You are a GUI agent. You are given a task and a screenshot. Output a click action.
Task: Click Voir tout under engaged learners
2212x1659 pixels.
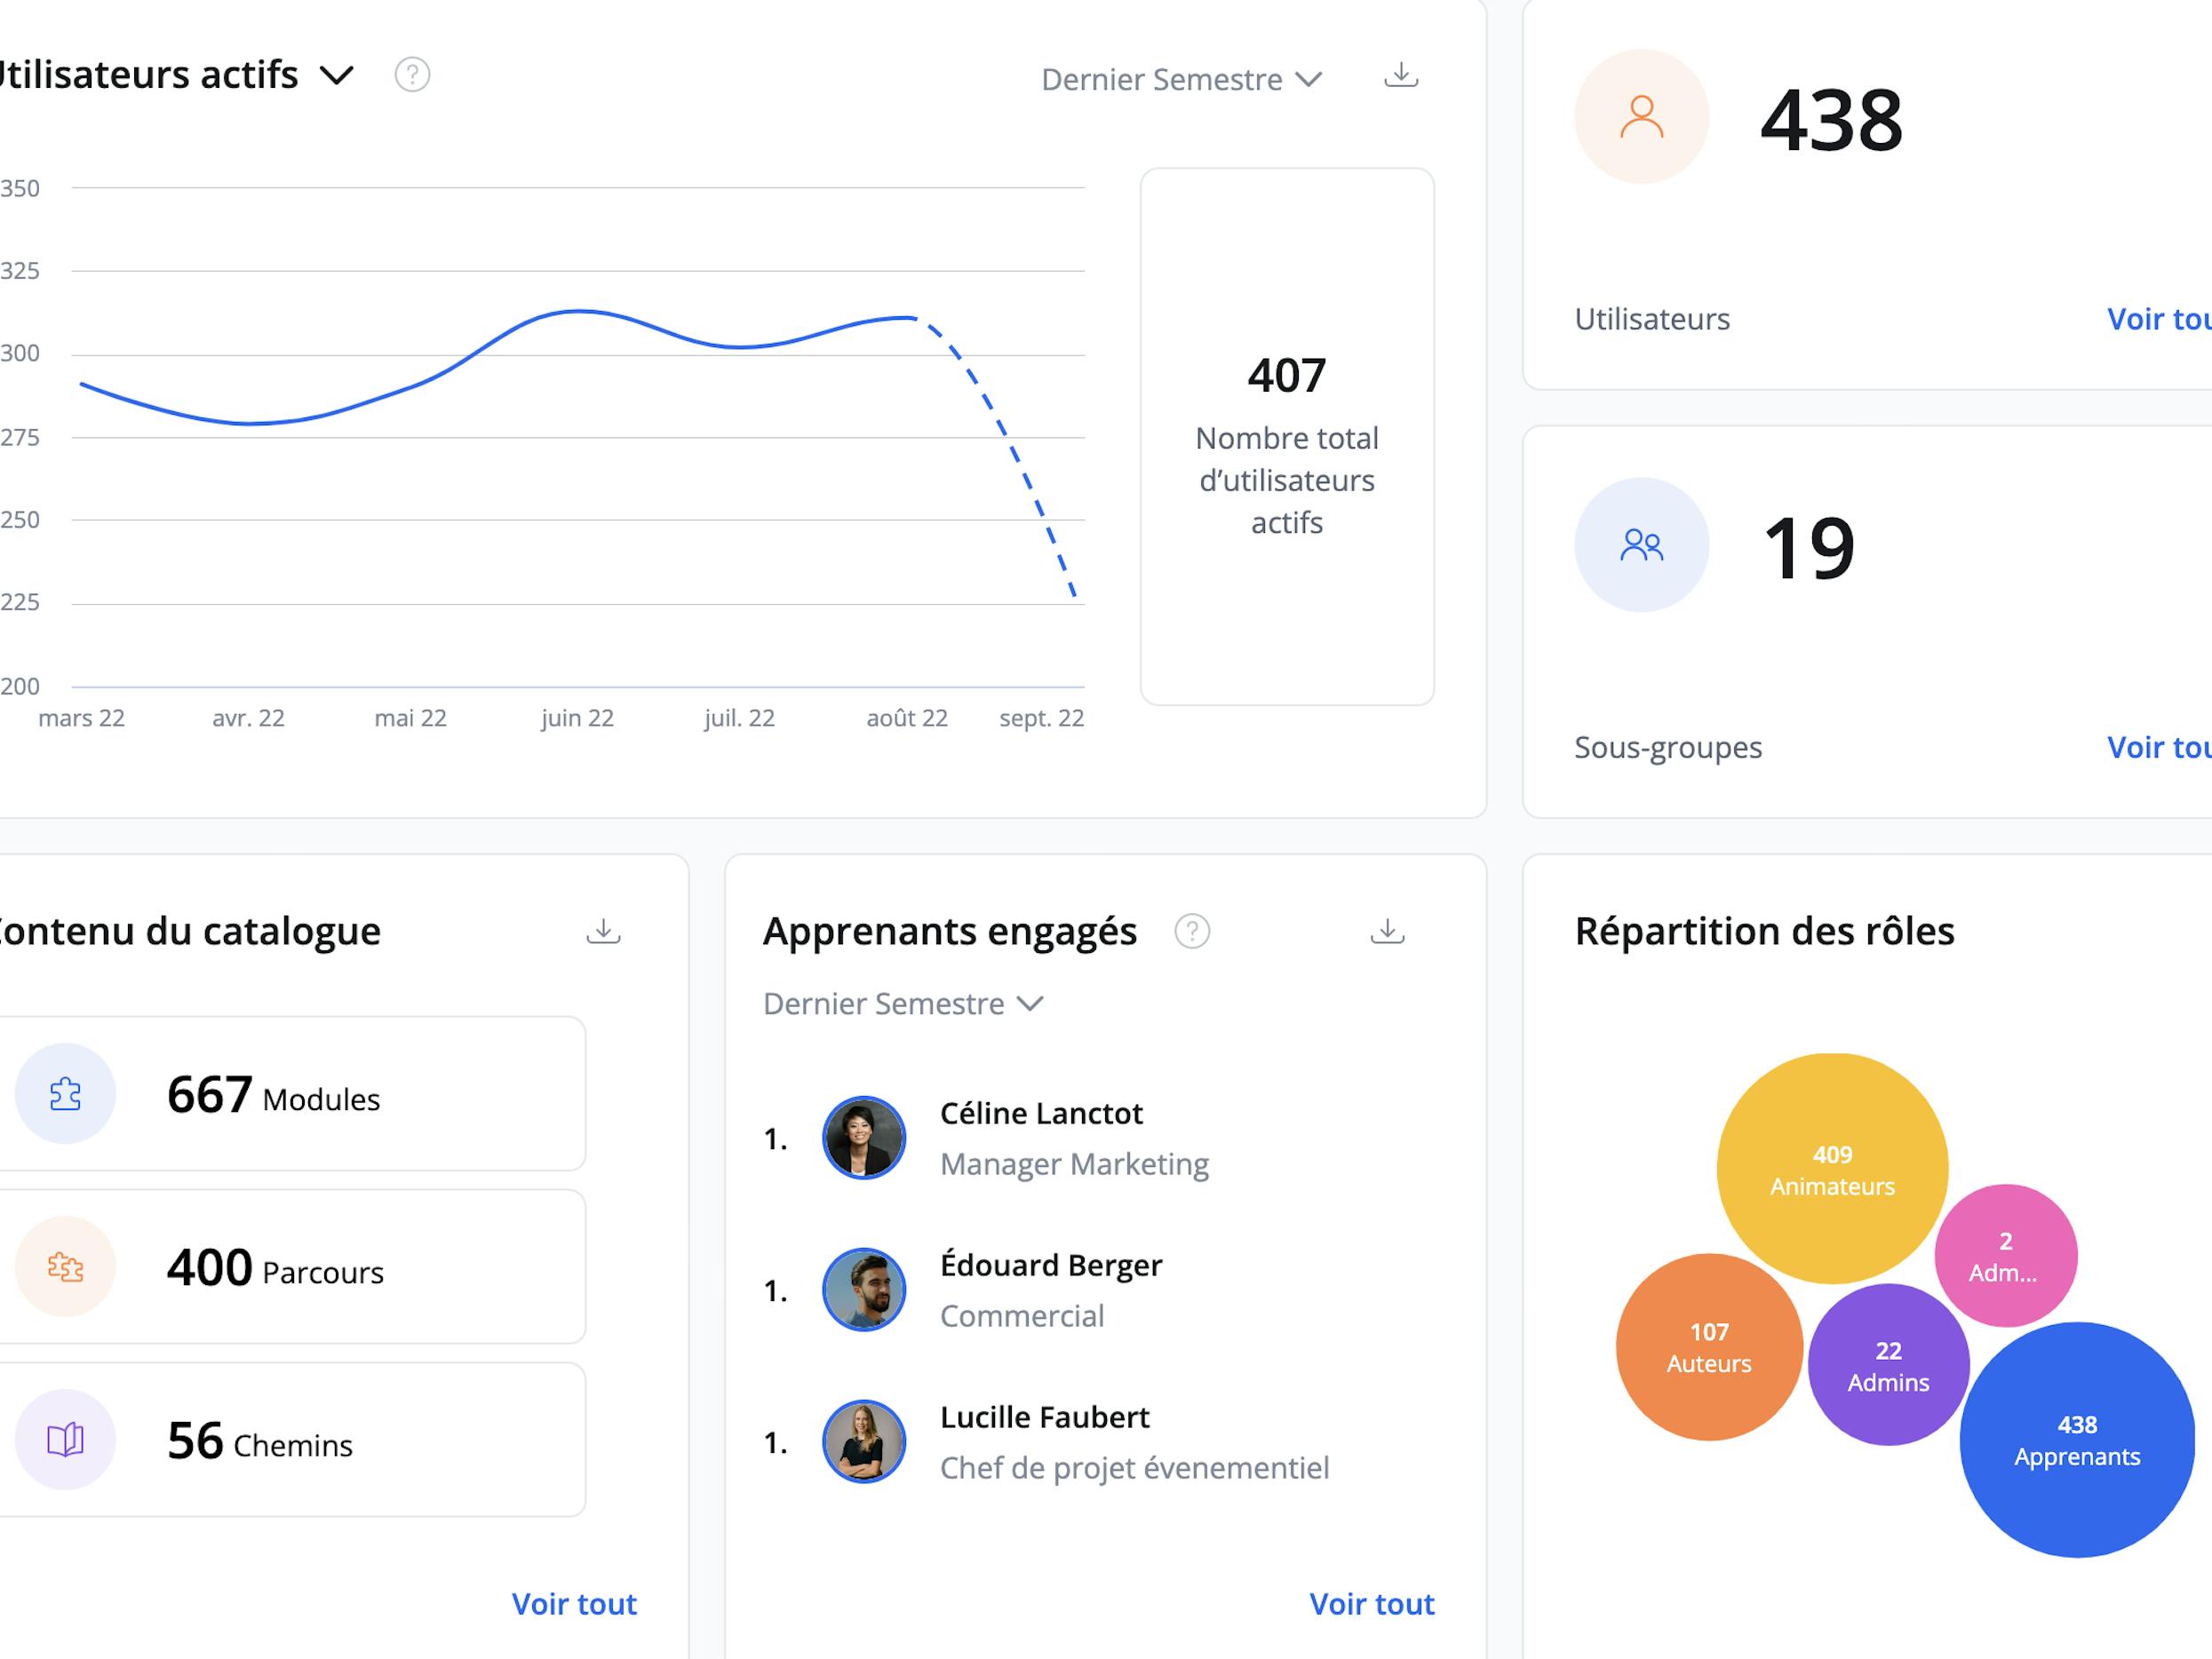click(1371, 1604)
